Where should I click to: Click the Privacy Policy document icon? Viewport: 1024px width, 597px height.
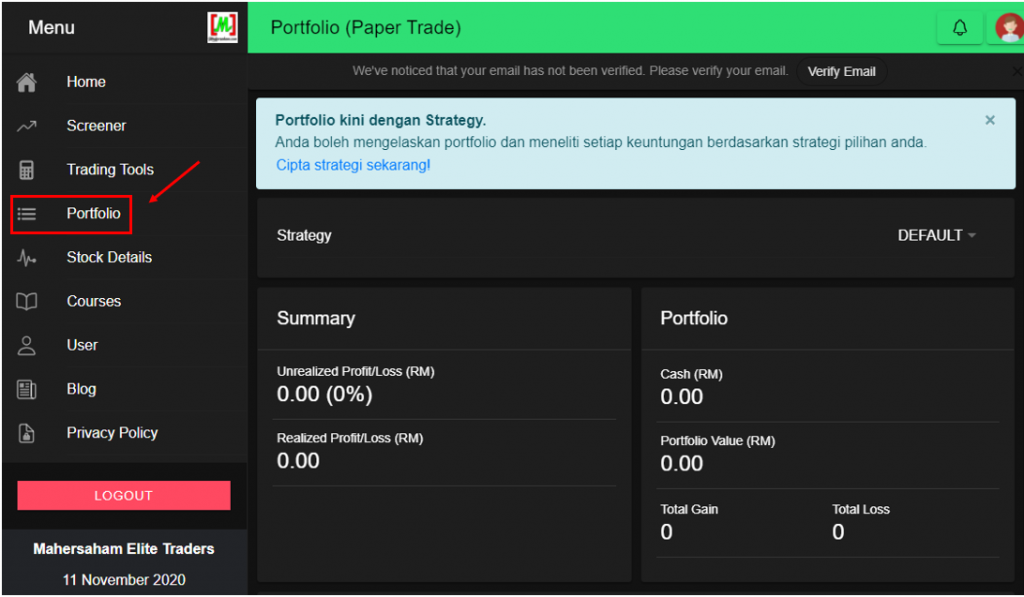(27, 434)
